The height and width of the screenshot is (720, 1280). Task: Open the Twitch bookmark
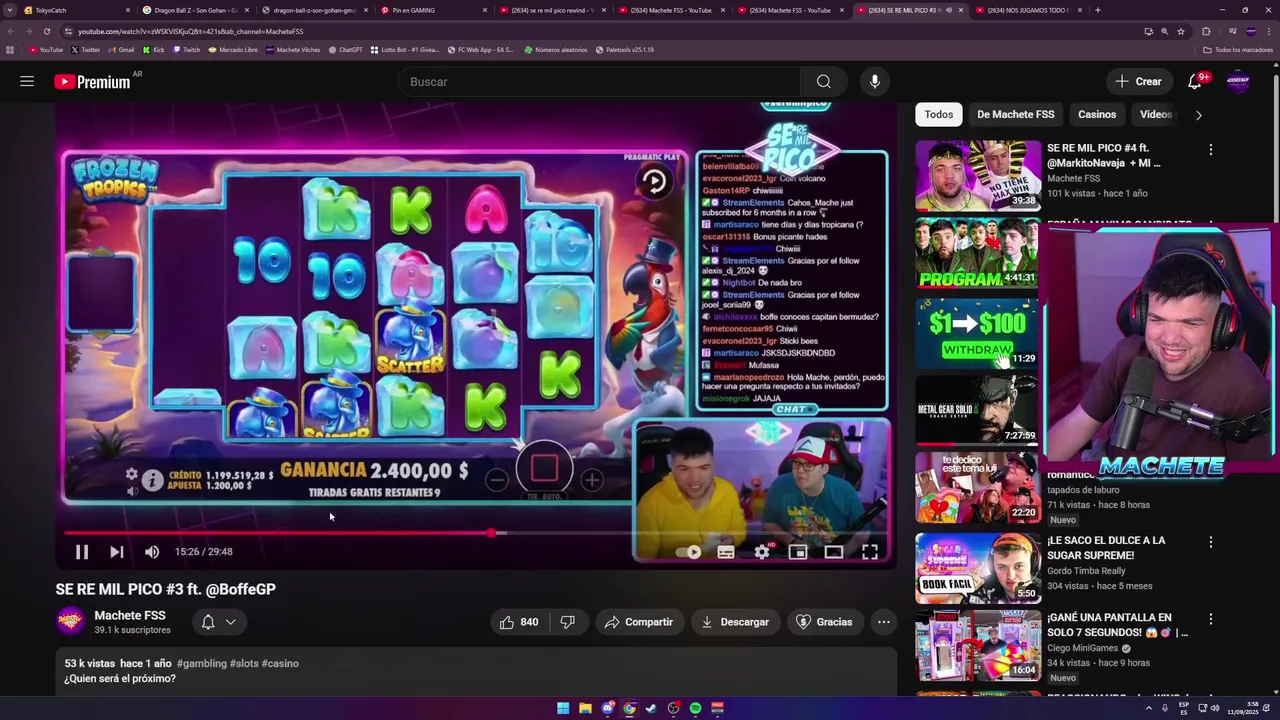(186, 50)
